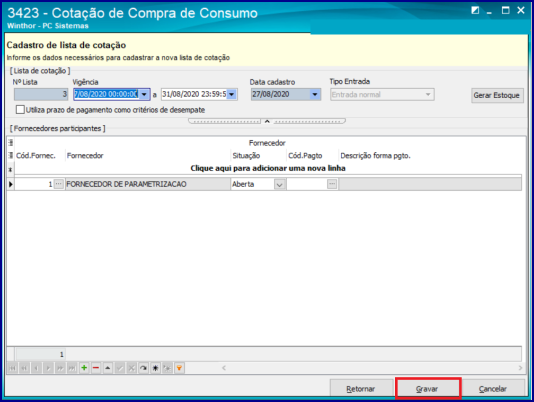Click Retornar button
The width and height of the screenshot is (534, 402).
tap(361, 389)
